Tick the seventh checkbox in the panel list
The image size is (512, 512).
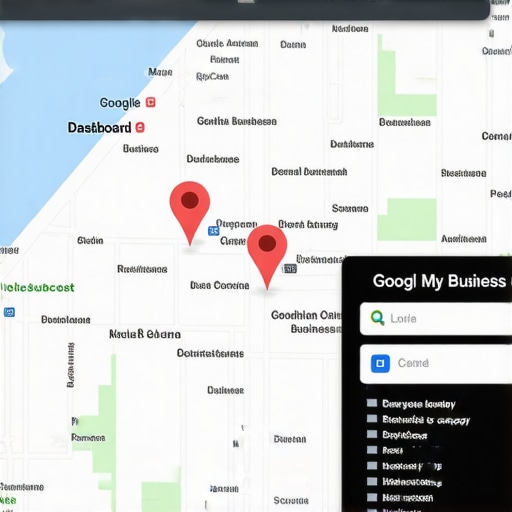372,497
